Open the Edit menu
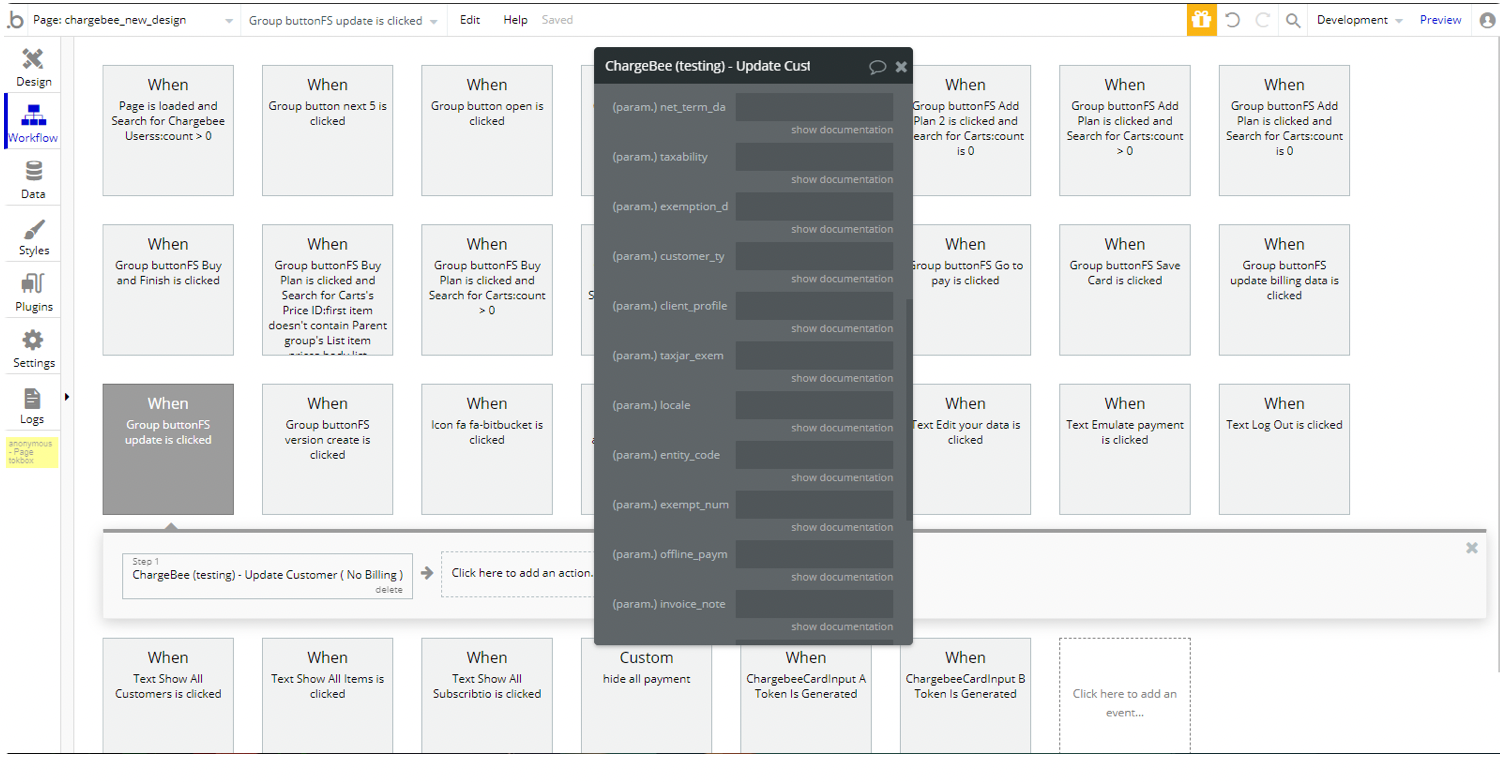The height and width of the screenshot is (782, 1500). click(470, 20)
